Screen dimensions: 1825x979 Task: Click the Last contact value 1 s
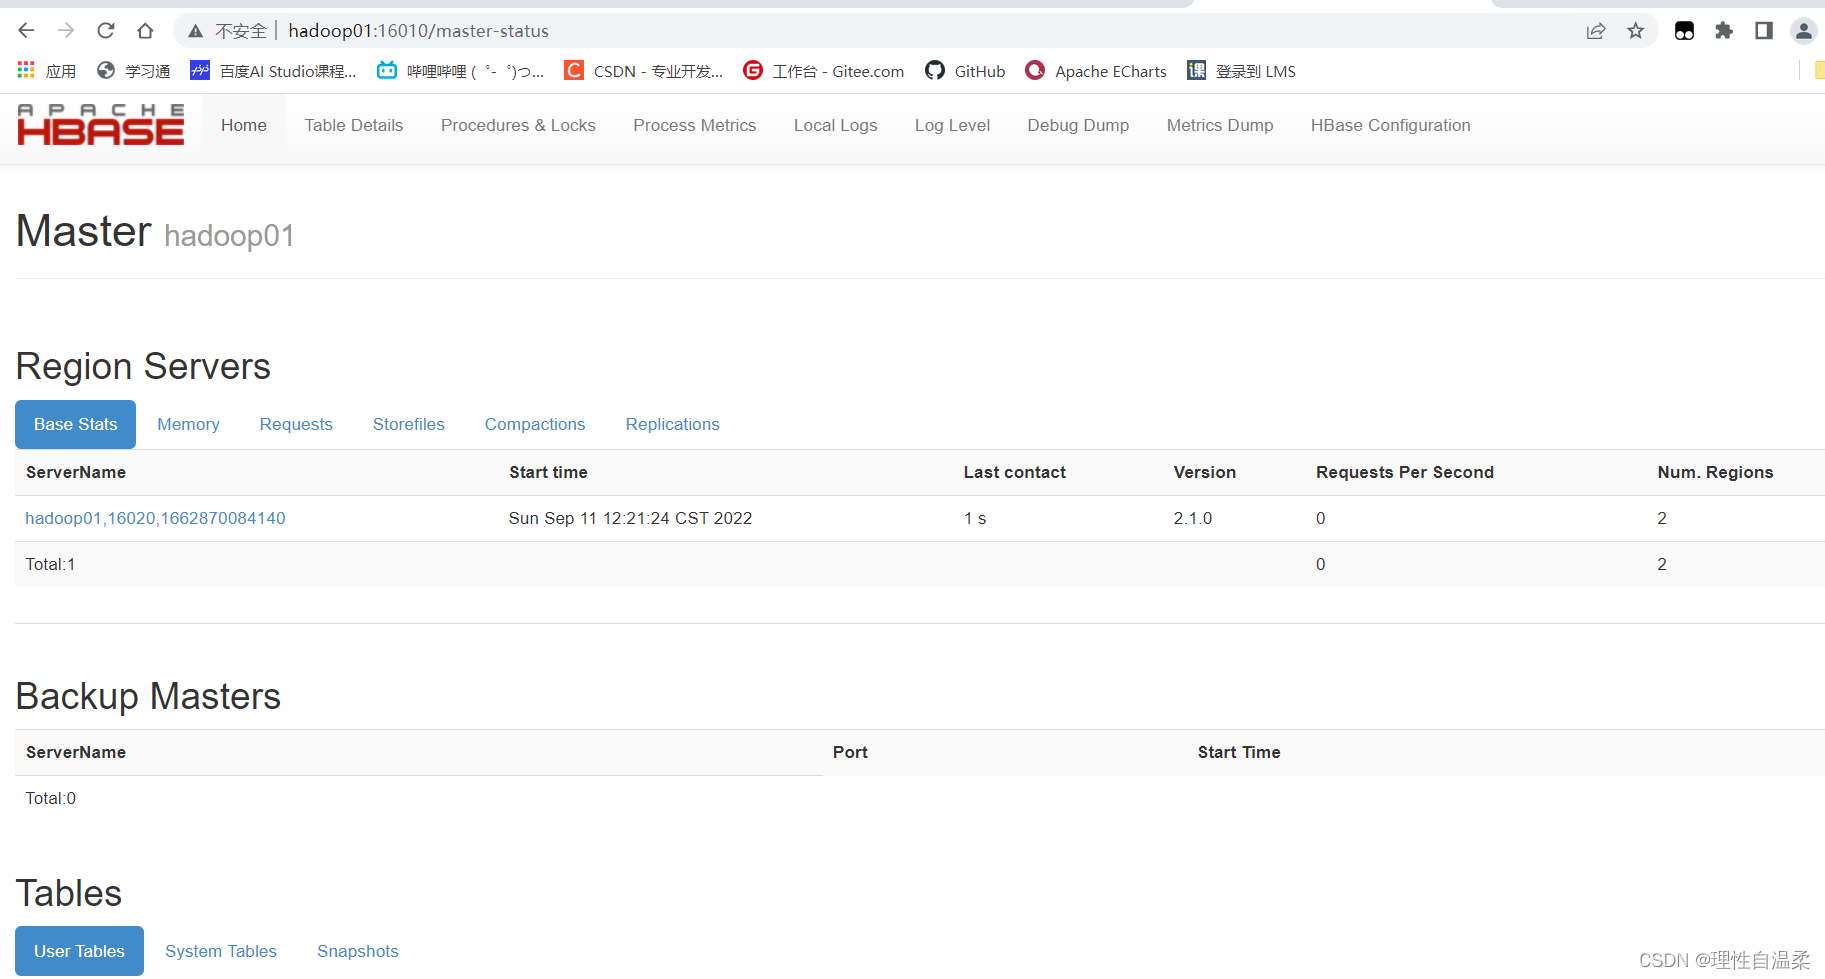pos(975,518)
